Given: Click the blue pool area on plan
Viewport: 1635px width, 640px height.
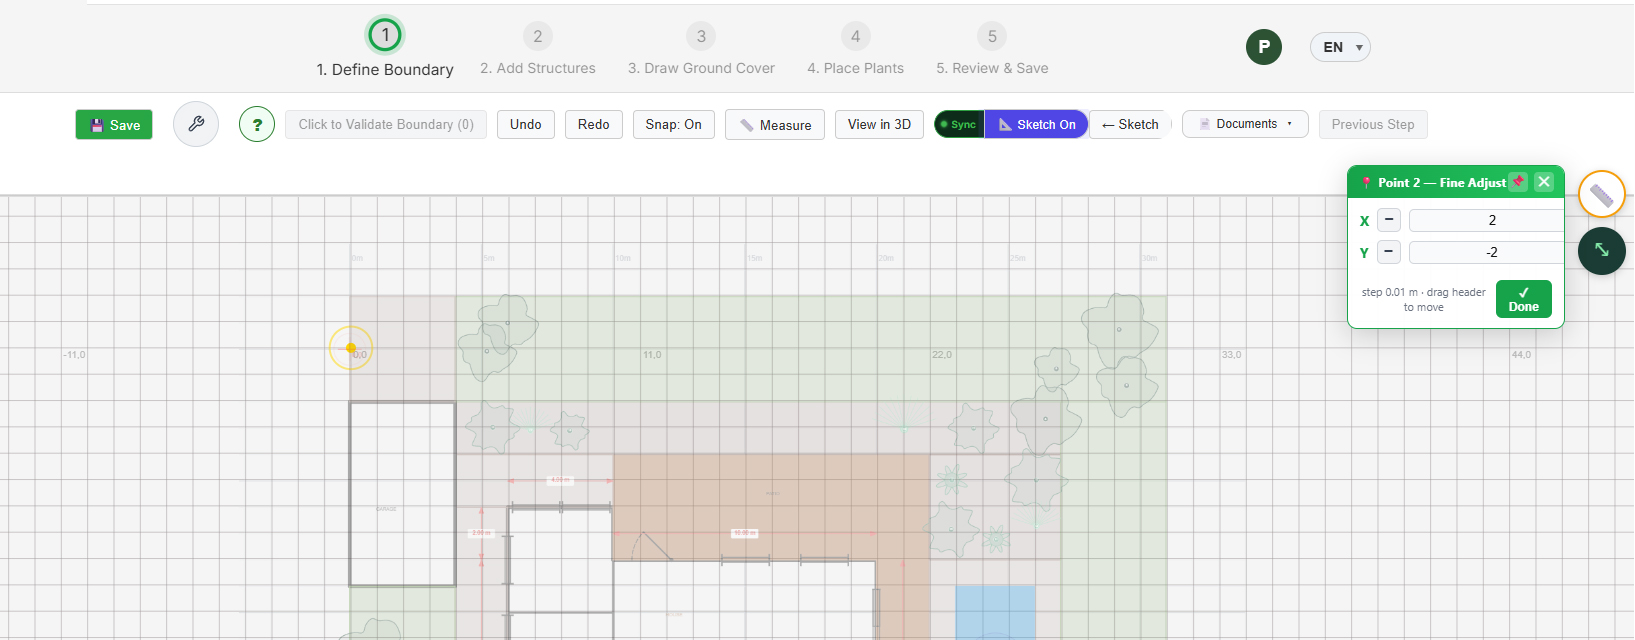Looking at the screenshot, I should point(995,612).
